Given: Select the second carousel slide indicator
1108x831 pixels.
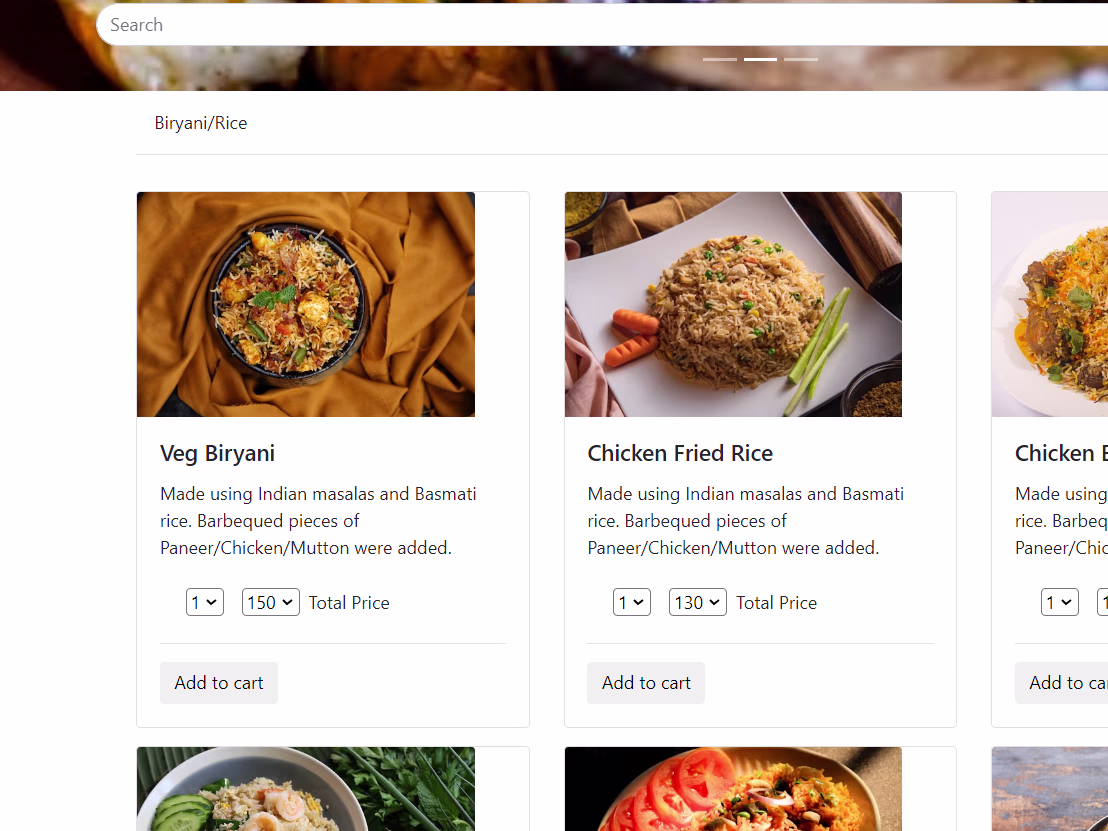Looking at the screenshot, I should [x=760, y=59].
